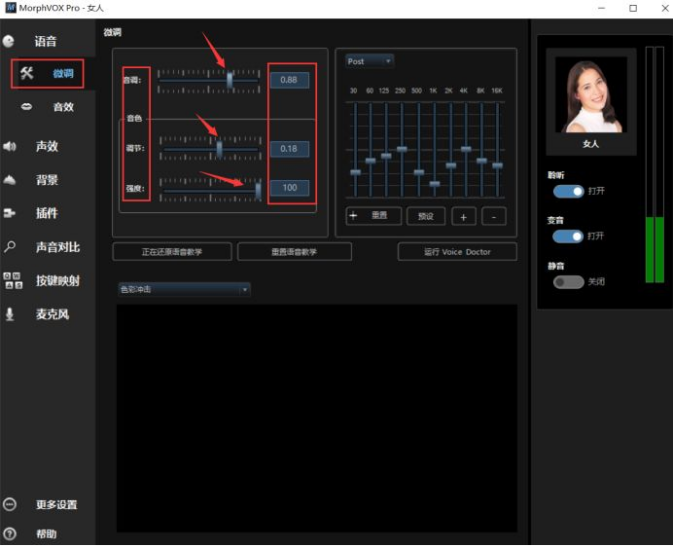Viewport: 674px width, 546px height.
Task: Click the minus button in the equalizer
Action: pyautogui.click(x=493, y=216)
